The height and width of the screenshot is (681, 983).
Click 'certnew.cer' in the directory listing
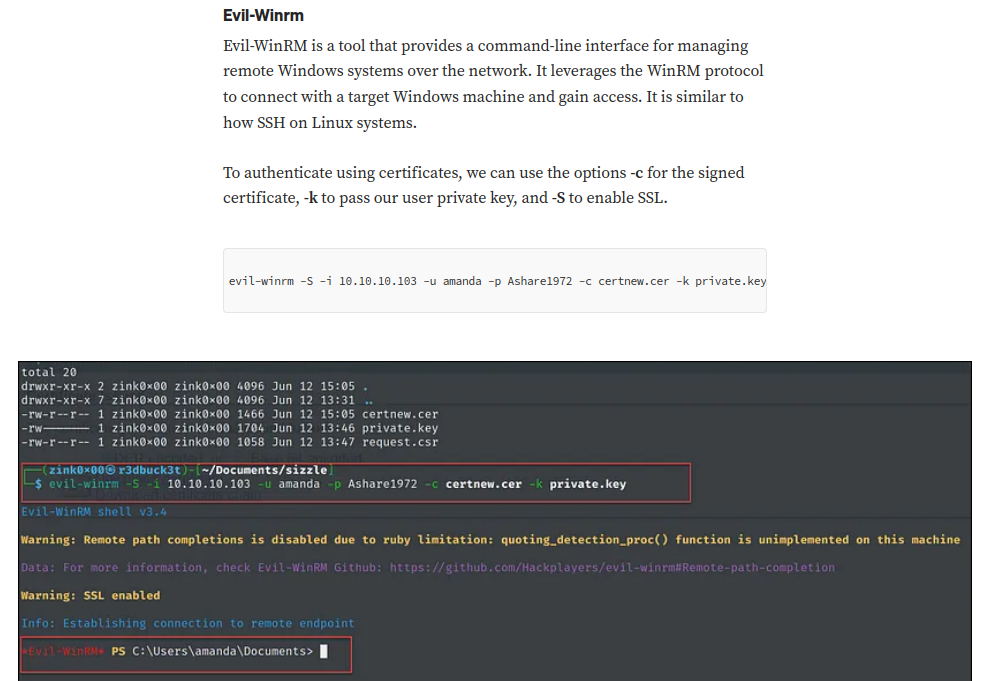pos(400,414)
